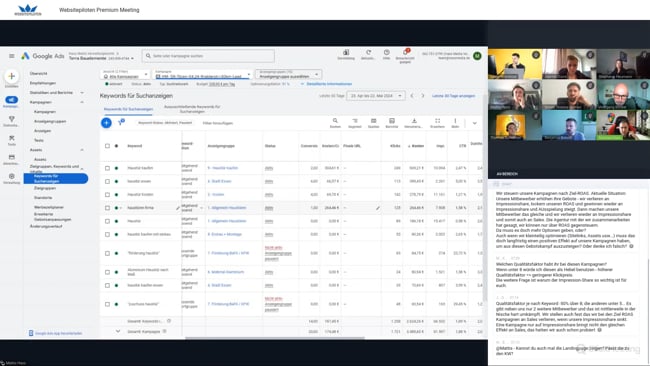Viewport: 650px width, 366px height.
Task: Switch to Ausschließende Keywords für Suchanzeigen tab
Action: [192, 109]
